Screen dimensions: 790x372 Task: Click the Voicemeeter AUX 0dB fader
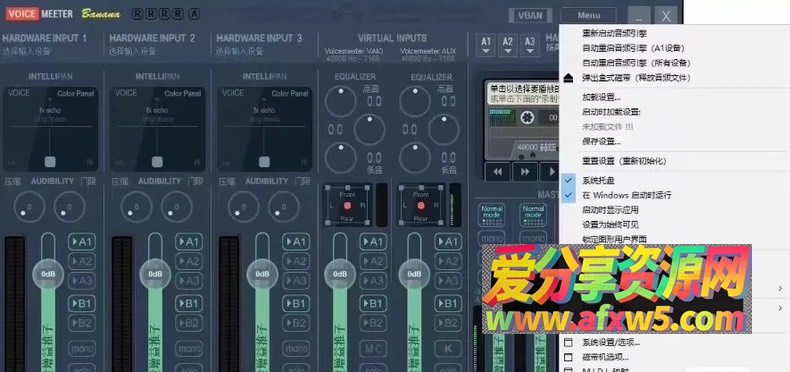pos(414,274)
